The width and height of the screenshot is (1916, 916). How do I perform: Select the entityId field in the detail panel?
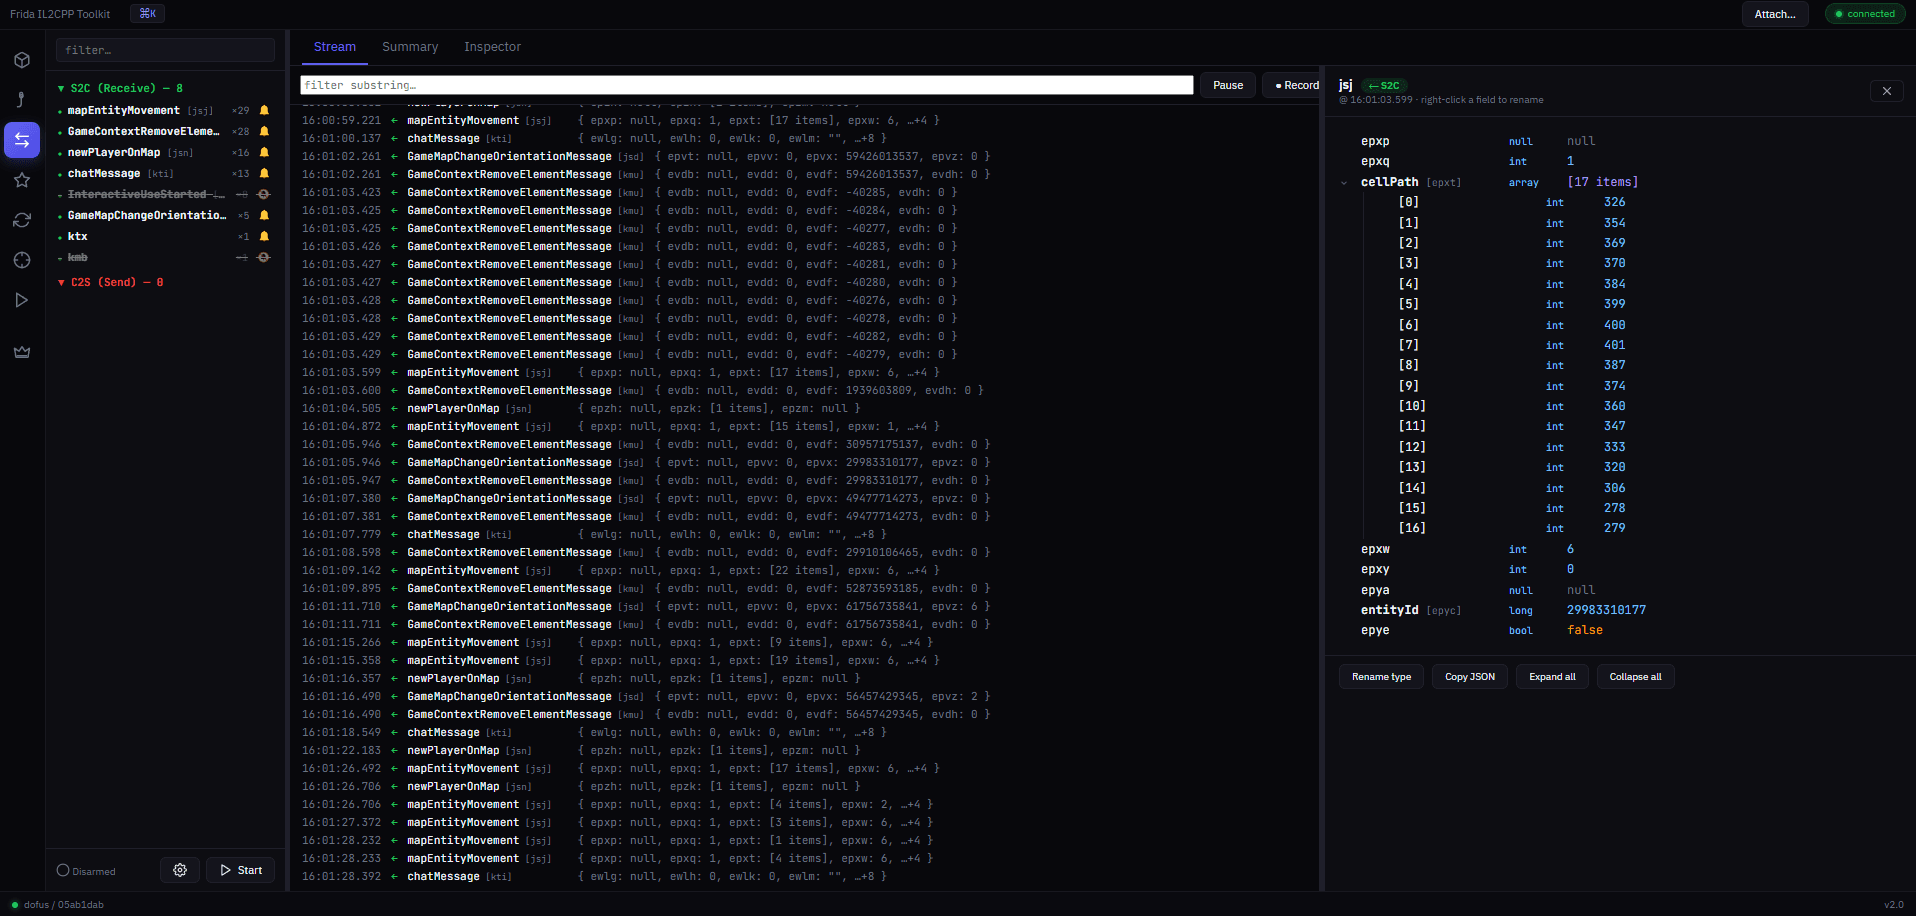click(x=1620, y=610)
